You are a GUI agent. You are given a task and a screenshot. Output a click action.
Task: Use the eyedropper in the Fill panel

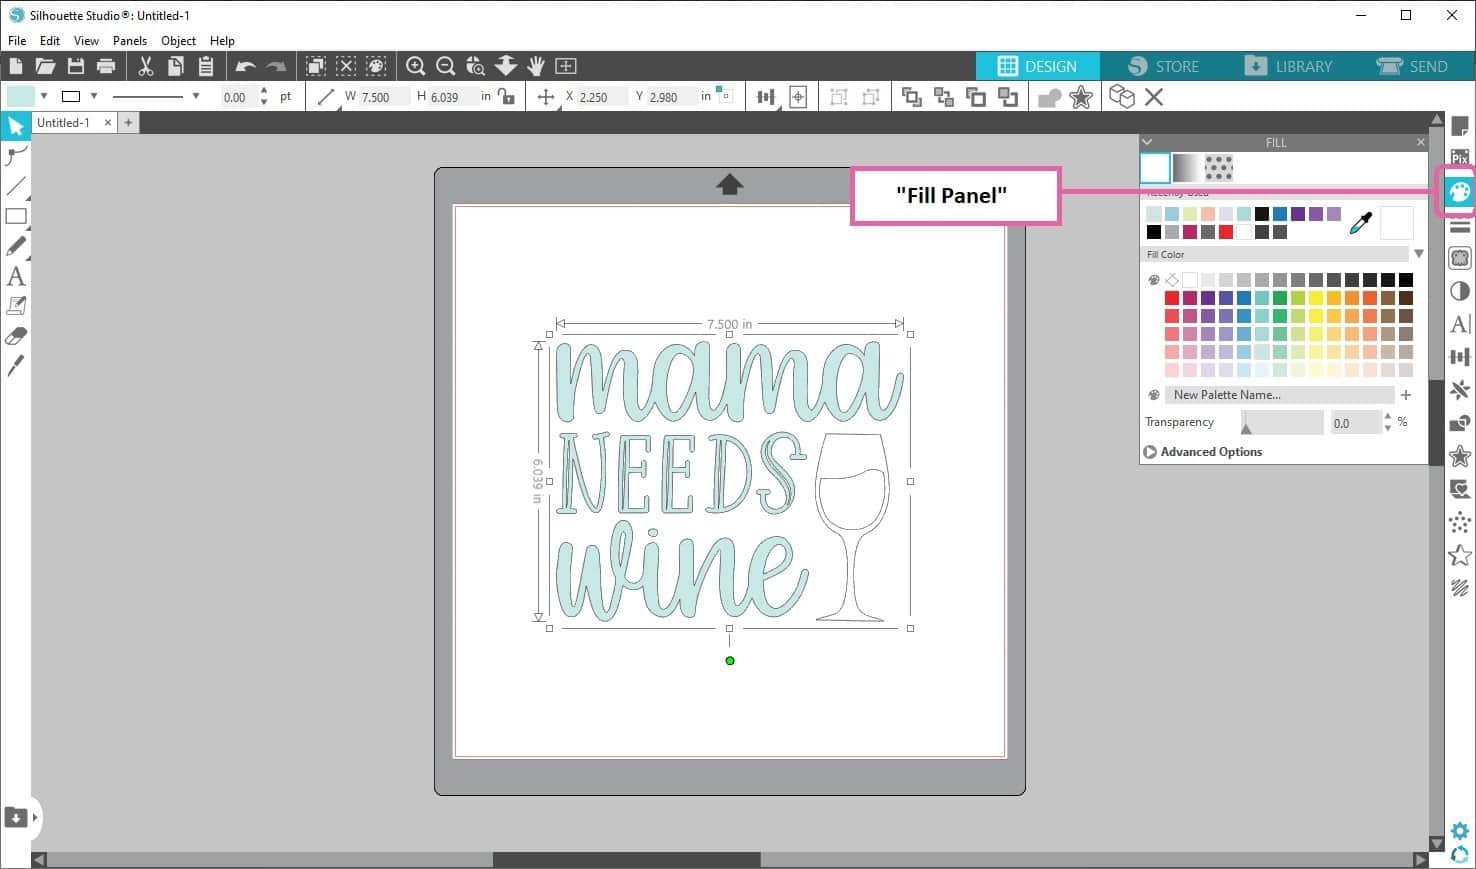(x=1361, y=222)
